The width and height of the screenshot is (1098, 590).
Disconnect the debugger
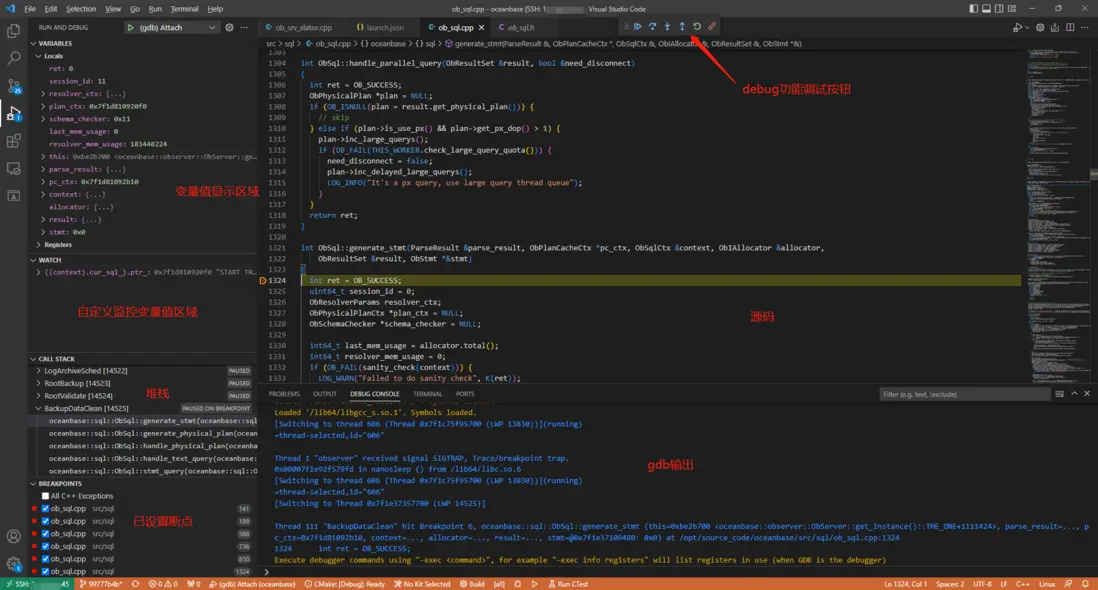712,27
